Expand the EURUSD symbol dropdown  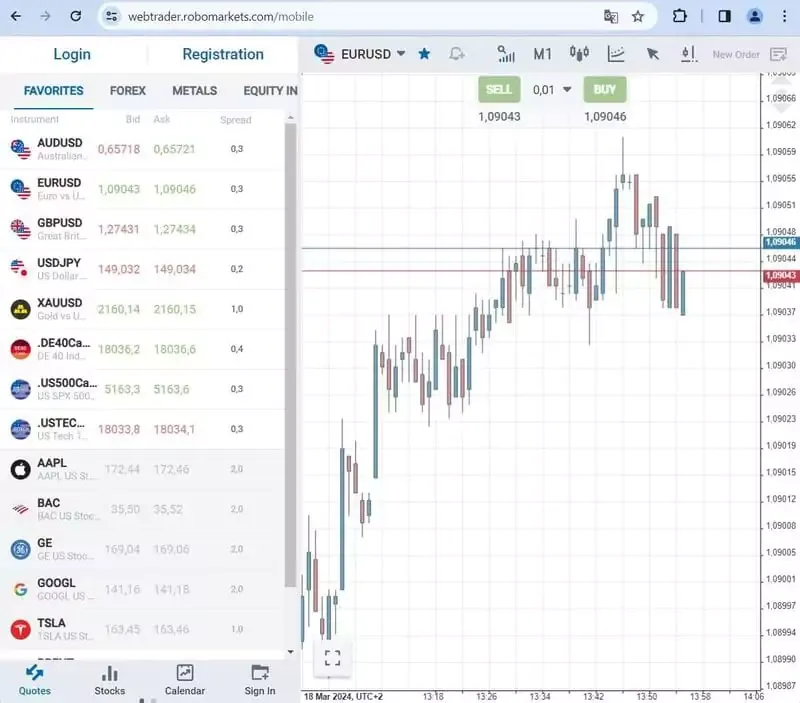[x=401, y=53]
